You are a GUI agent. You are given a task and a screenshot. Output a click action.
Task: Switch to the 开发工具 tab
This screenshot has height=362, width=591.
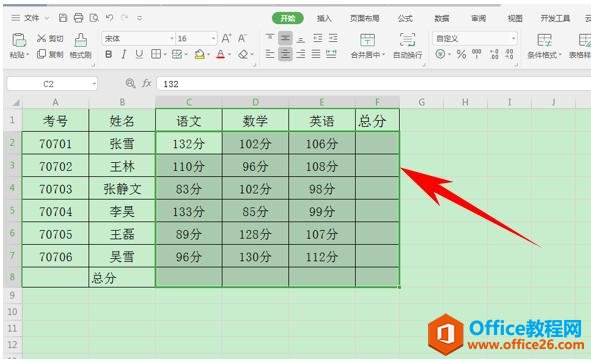555,18
